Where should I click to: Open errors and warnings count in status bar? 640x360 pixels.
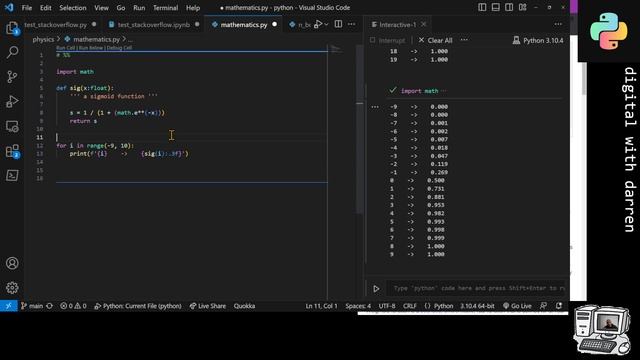tap(73, 306)
